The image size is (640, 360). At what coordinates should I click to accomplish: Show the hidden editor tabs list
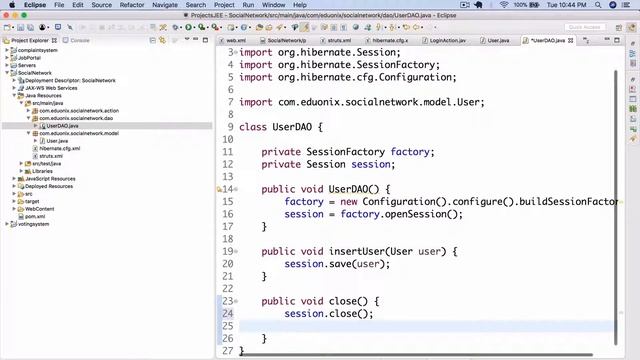pos(586,40)
